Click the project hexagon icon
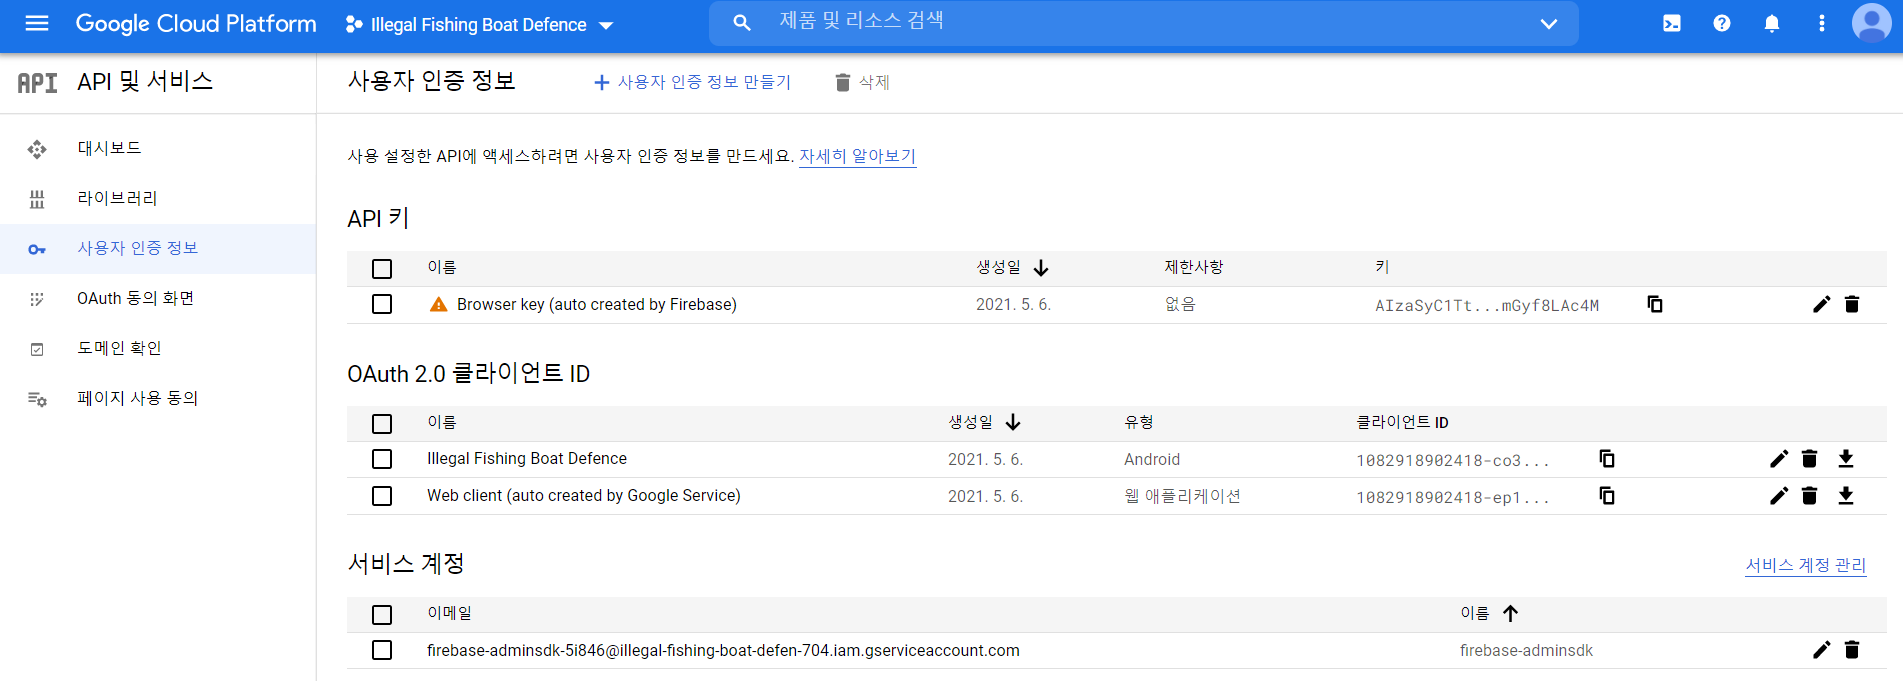Screen dimensions: 1903x681 [x=354, y=24]
